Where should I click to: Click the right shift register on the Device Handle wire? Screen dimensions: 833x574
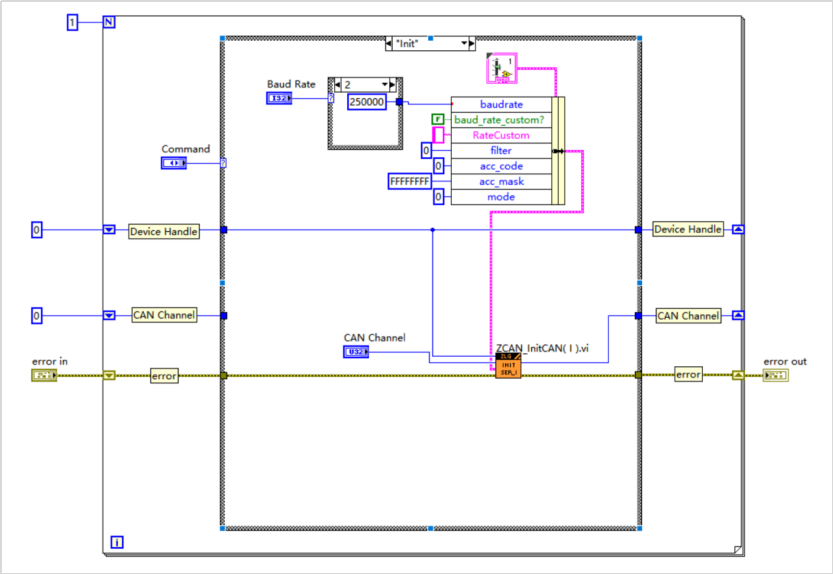click(x=738, y=230)
